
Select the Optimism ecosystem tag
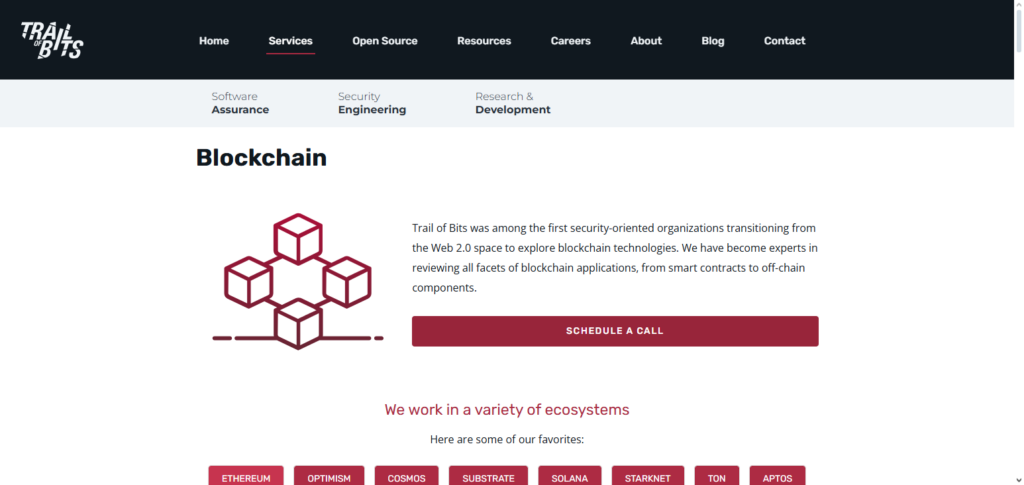coord(329,477)
